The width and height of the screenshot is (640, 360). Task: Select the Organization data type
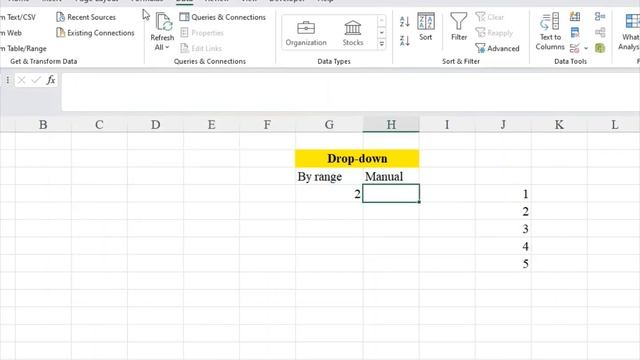point(306,33)
